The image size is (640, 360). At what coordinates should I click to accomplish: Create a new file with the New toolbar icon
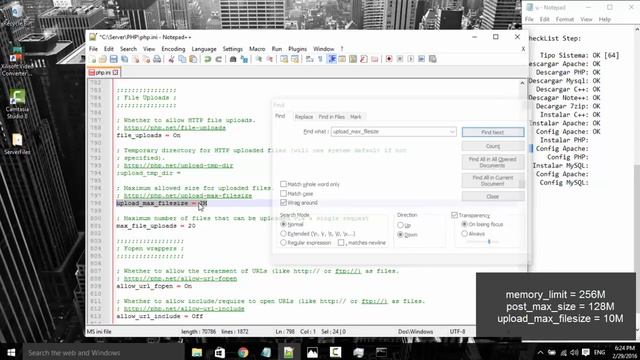(x=93, y=60)
